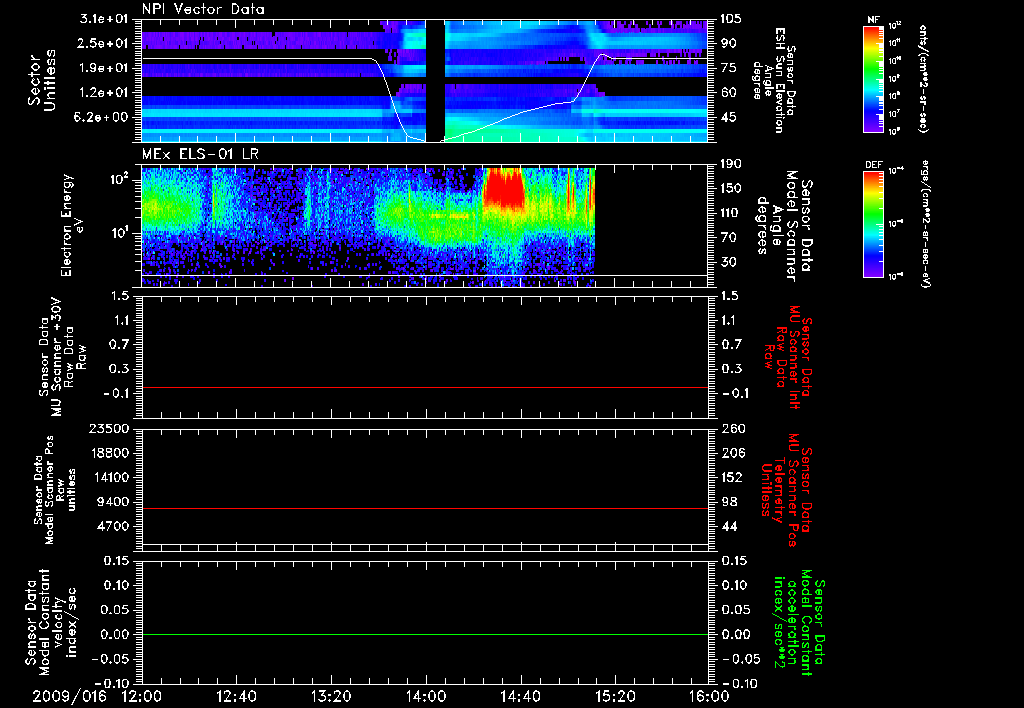
Task: Click the '9400' scanner position tick value
Action: (x=113, y=502)
